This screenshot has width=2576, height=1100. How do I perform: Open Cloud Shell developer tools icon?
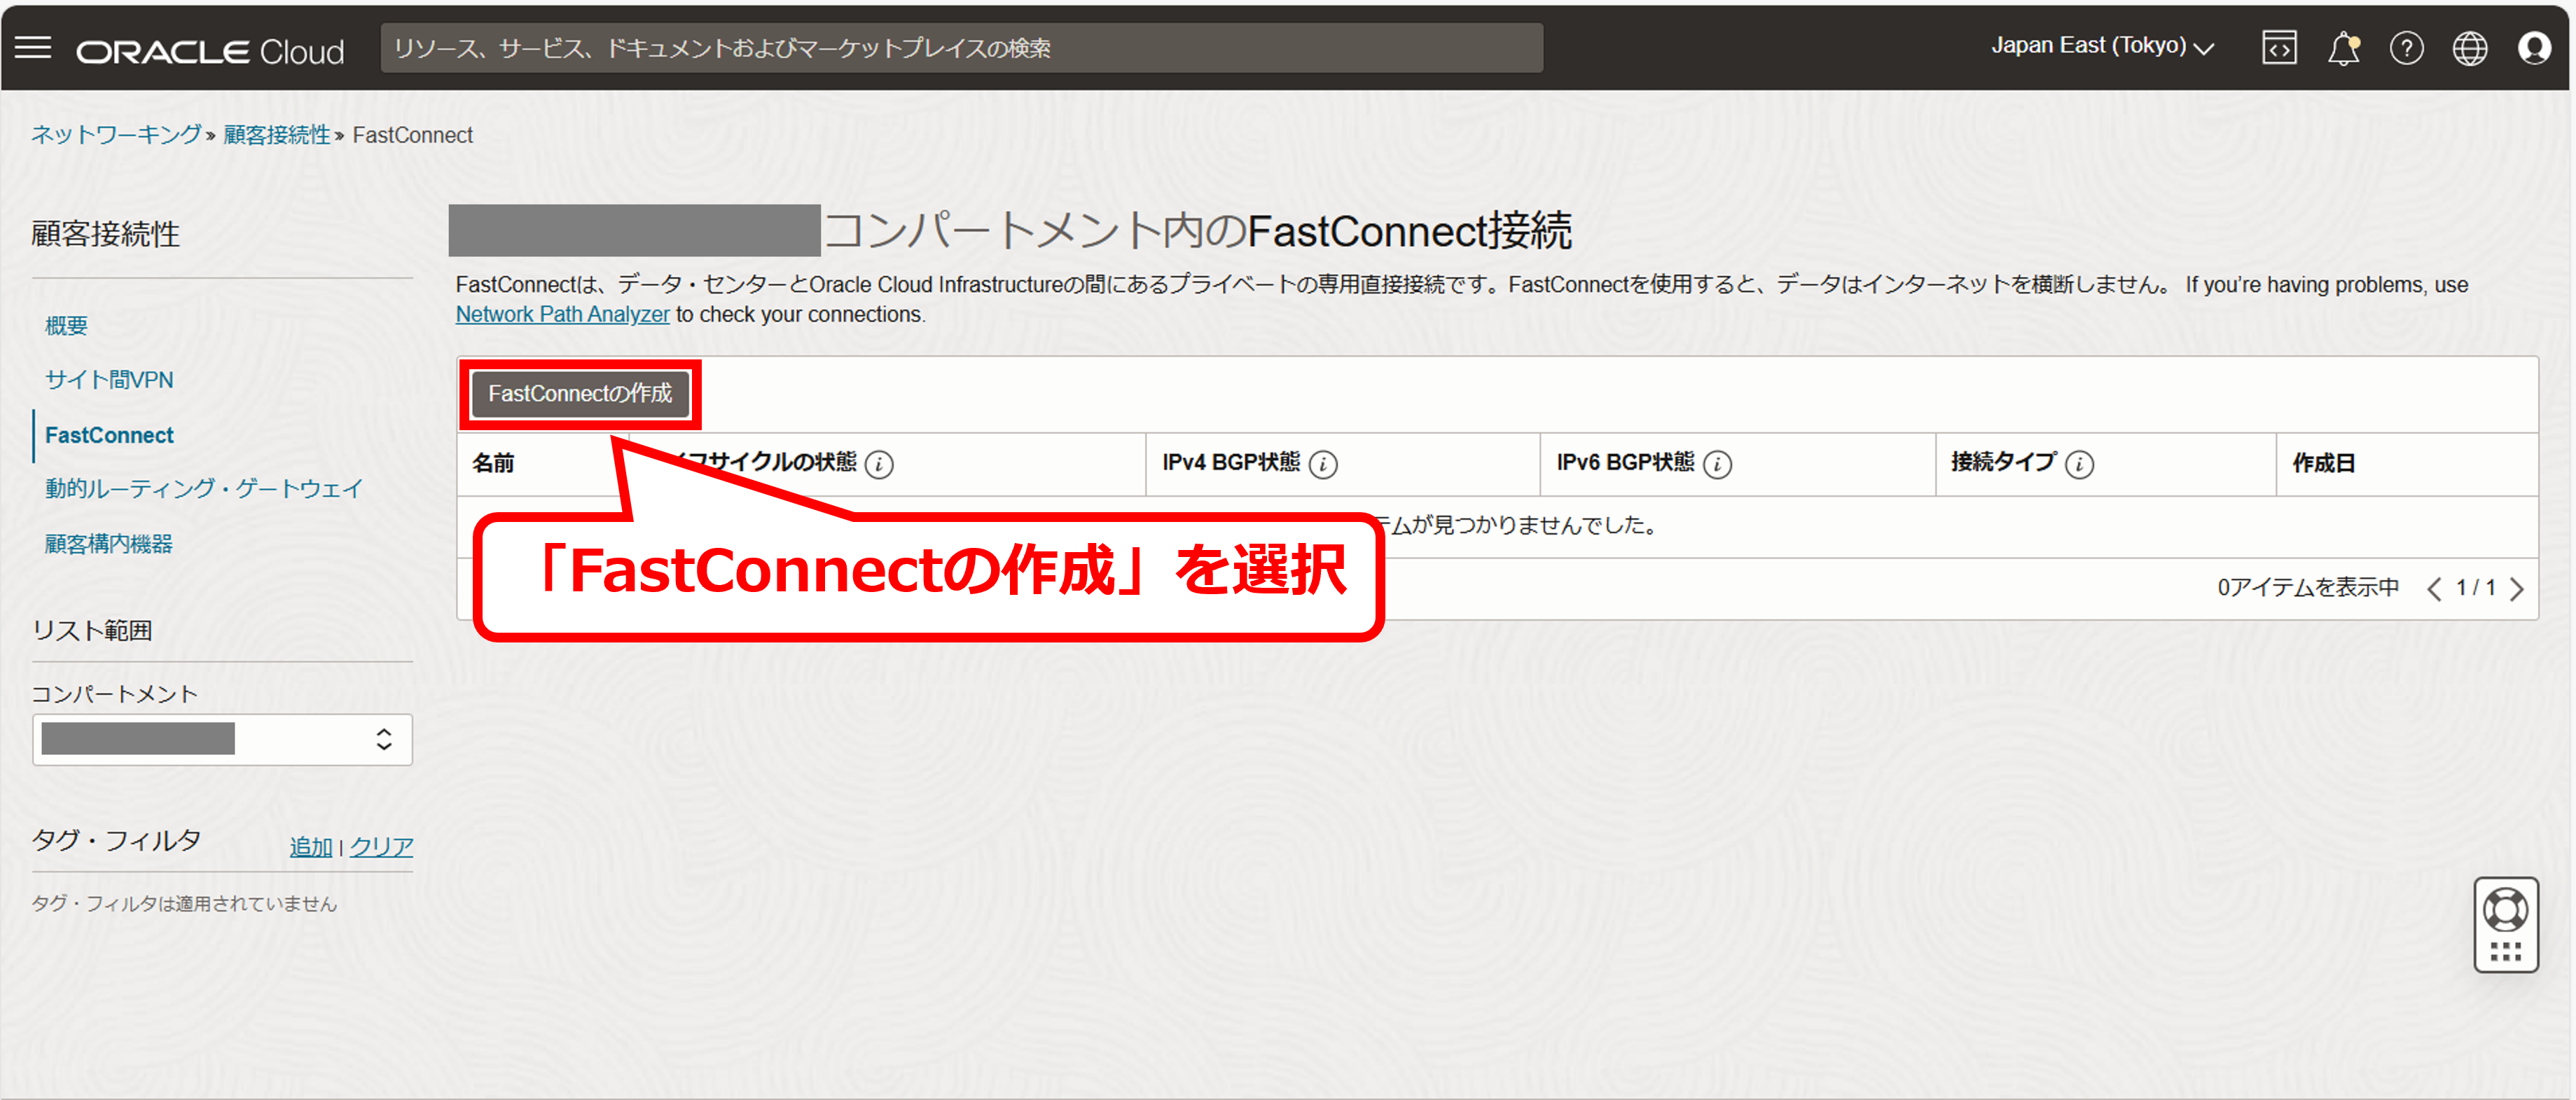2279,48
